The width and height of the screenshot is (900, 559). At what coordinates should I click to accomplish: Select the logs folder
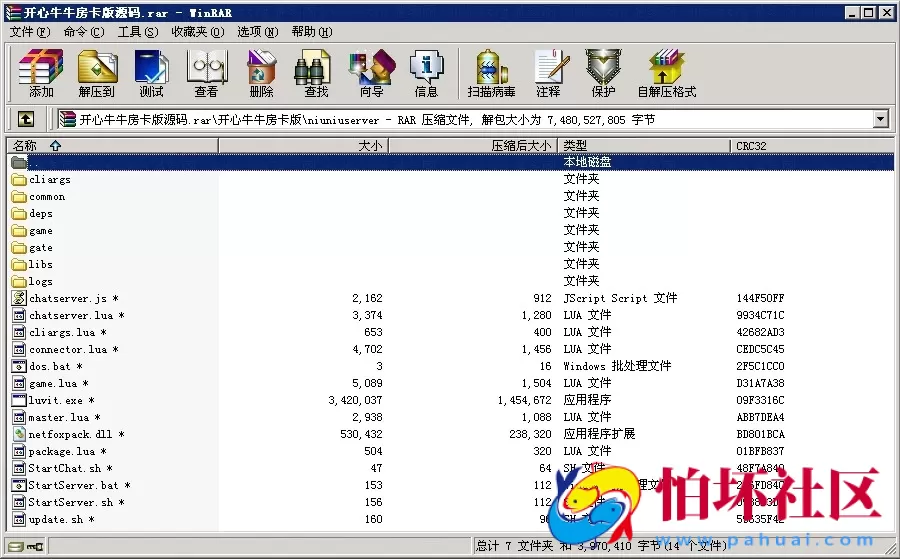pos(41,281)
